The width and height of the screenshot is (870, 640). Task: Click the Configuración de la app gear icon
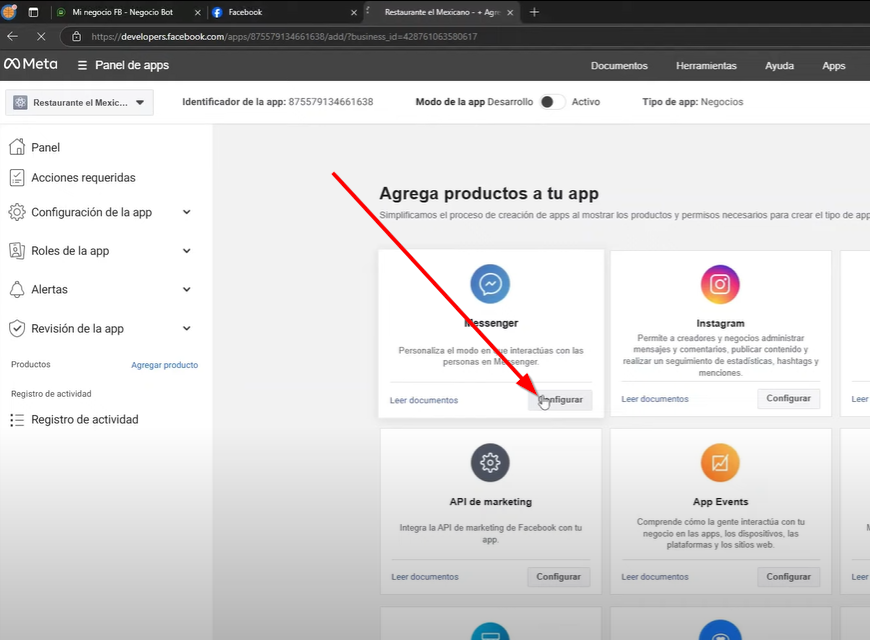click(x=17, y=212)
